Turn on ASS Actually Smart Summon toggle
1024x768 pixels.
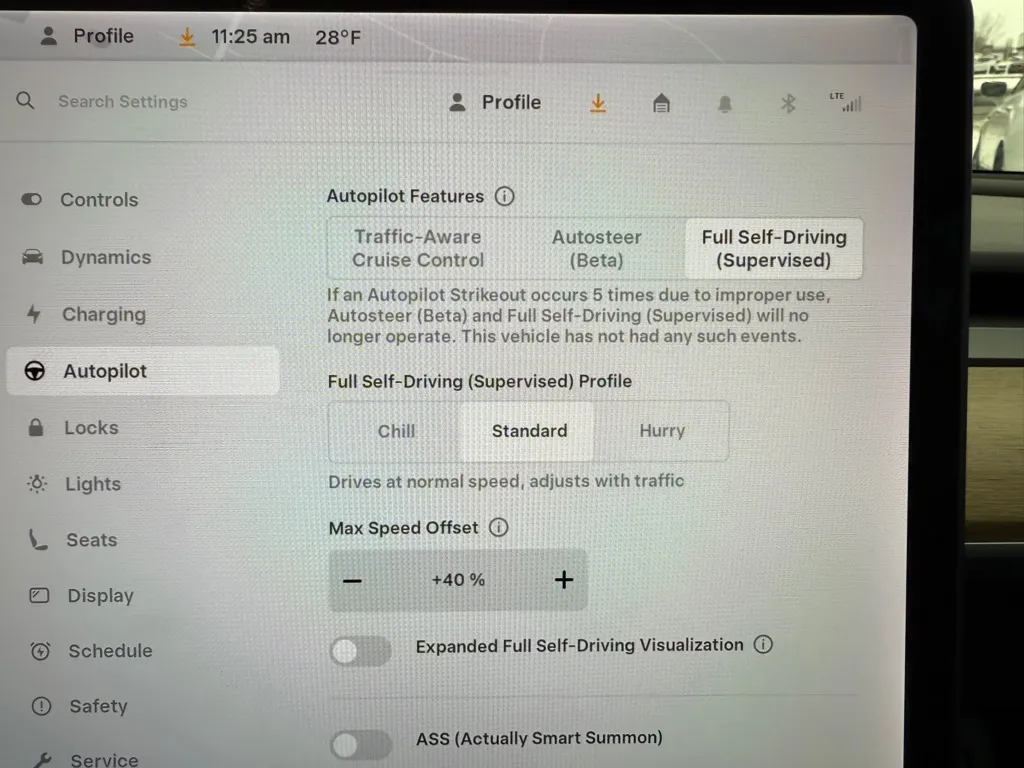point(360,744)
